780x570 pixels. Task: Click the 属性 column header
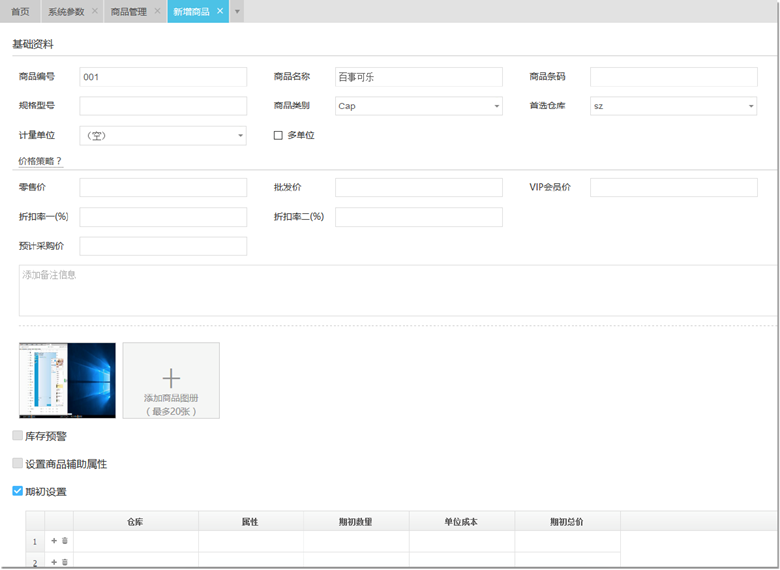(251, 522)
